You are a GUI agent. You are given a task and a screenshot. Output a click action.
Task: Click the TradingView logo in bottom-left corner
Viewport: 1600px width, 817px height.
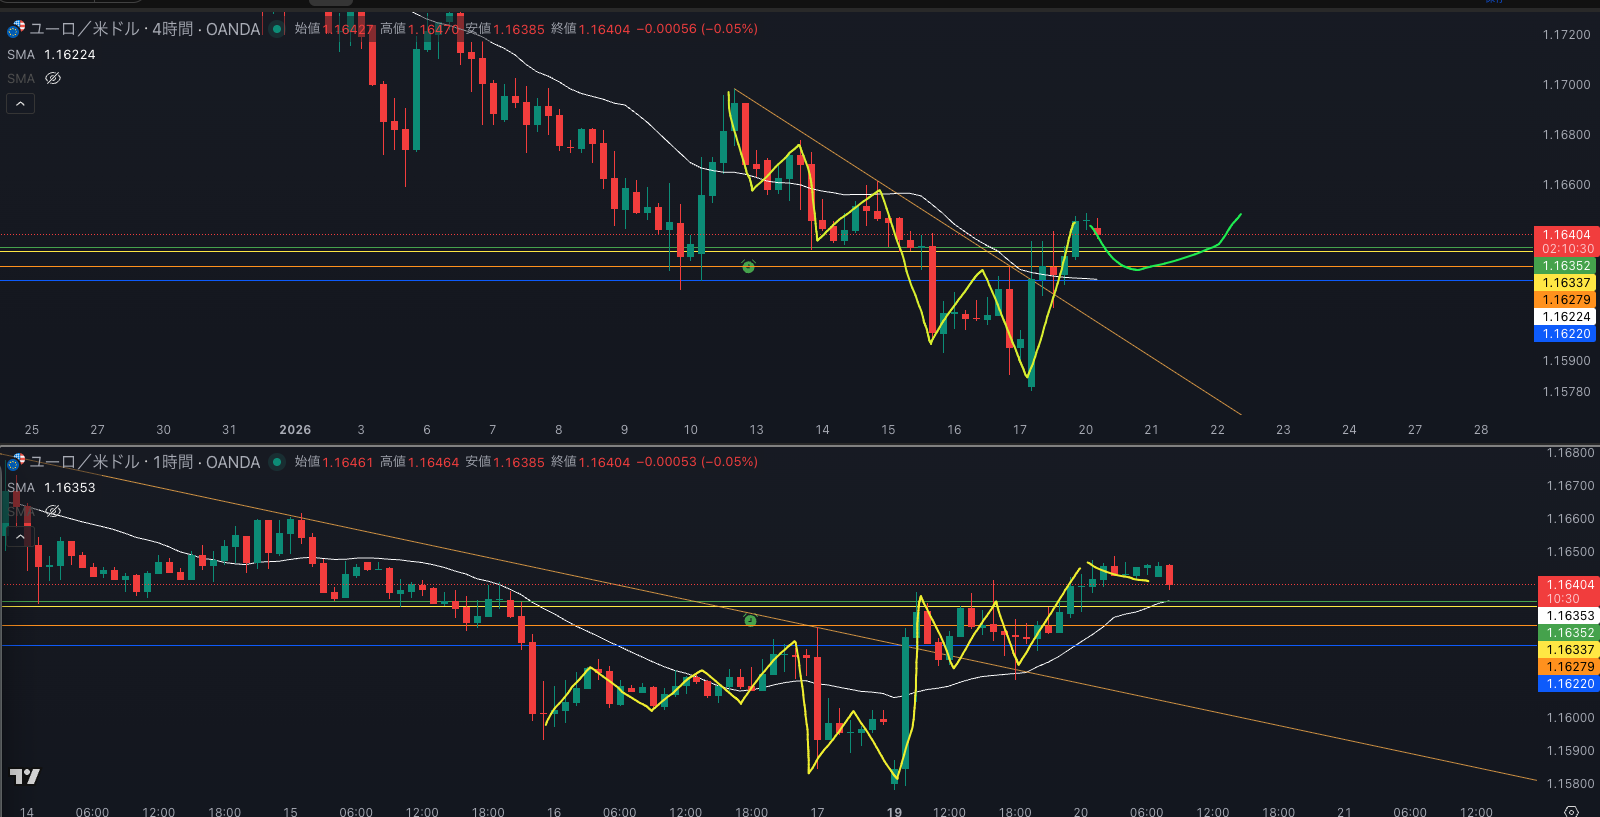(25, 776)
